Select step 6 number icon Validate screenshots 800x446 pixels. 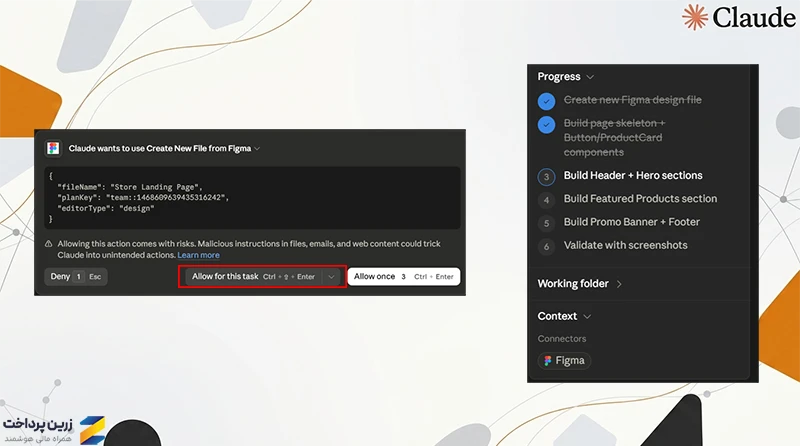pyautogui.click(x=546, y=246)
